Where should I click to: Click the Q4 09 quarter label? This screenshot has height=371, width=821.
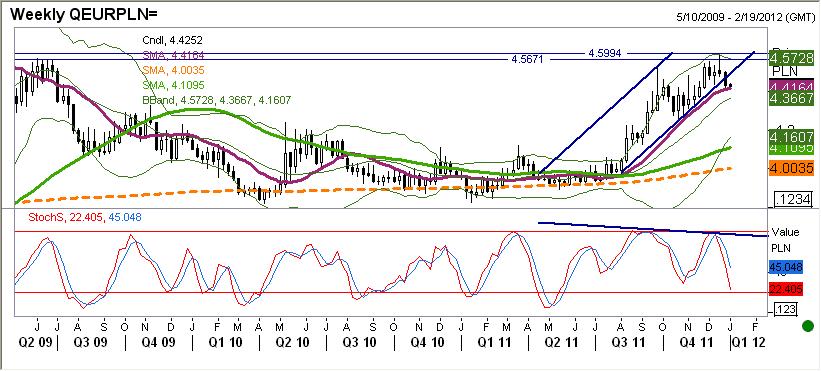point(158,342)
